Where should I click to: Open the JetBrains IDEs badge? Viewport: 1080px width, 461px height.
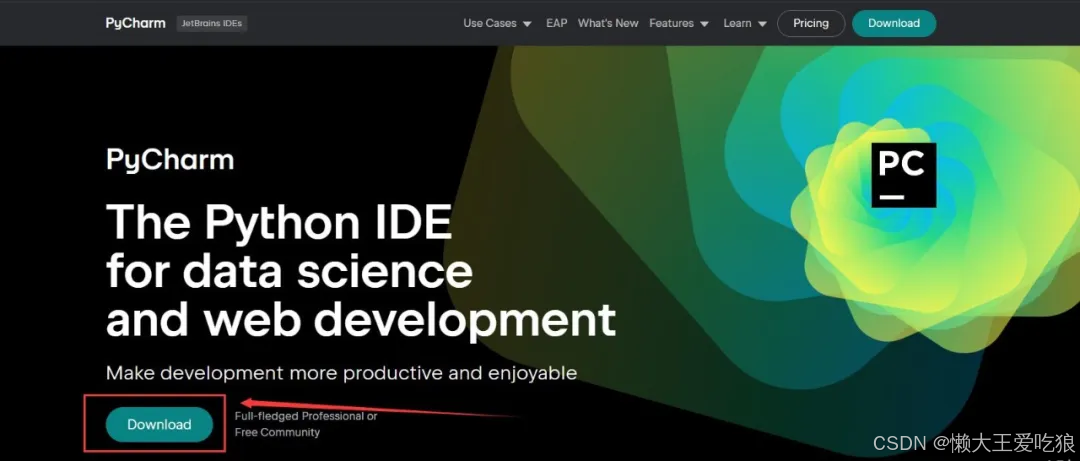[212, 23]
